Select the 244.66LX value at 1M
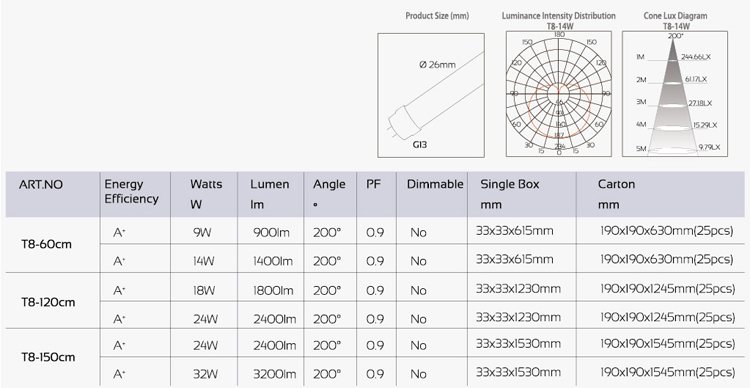The width and height of the screenshot is (750, 388). click(697, 57)
